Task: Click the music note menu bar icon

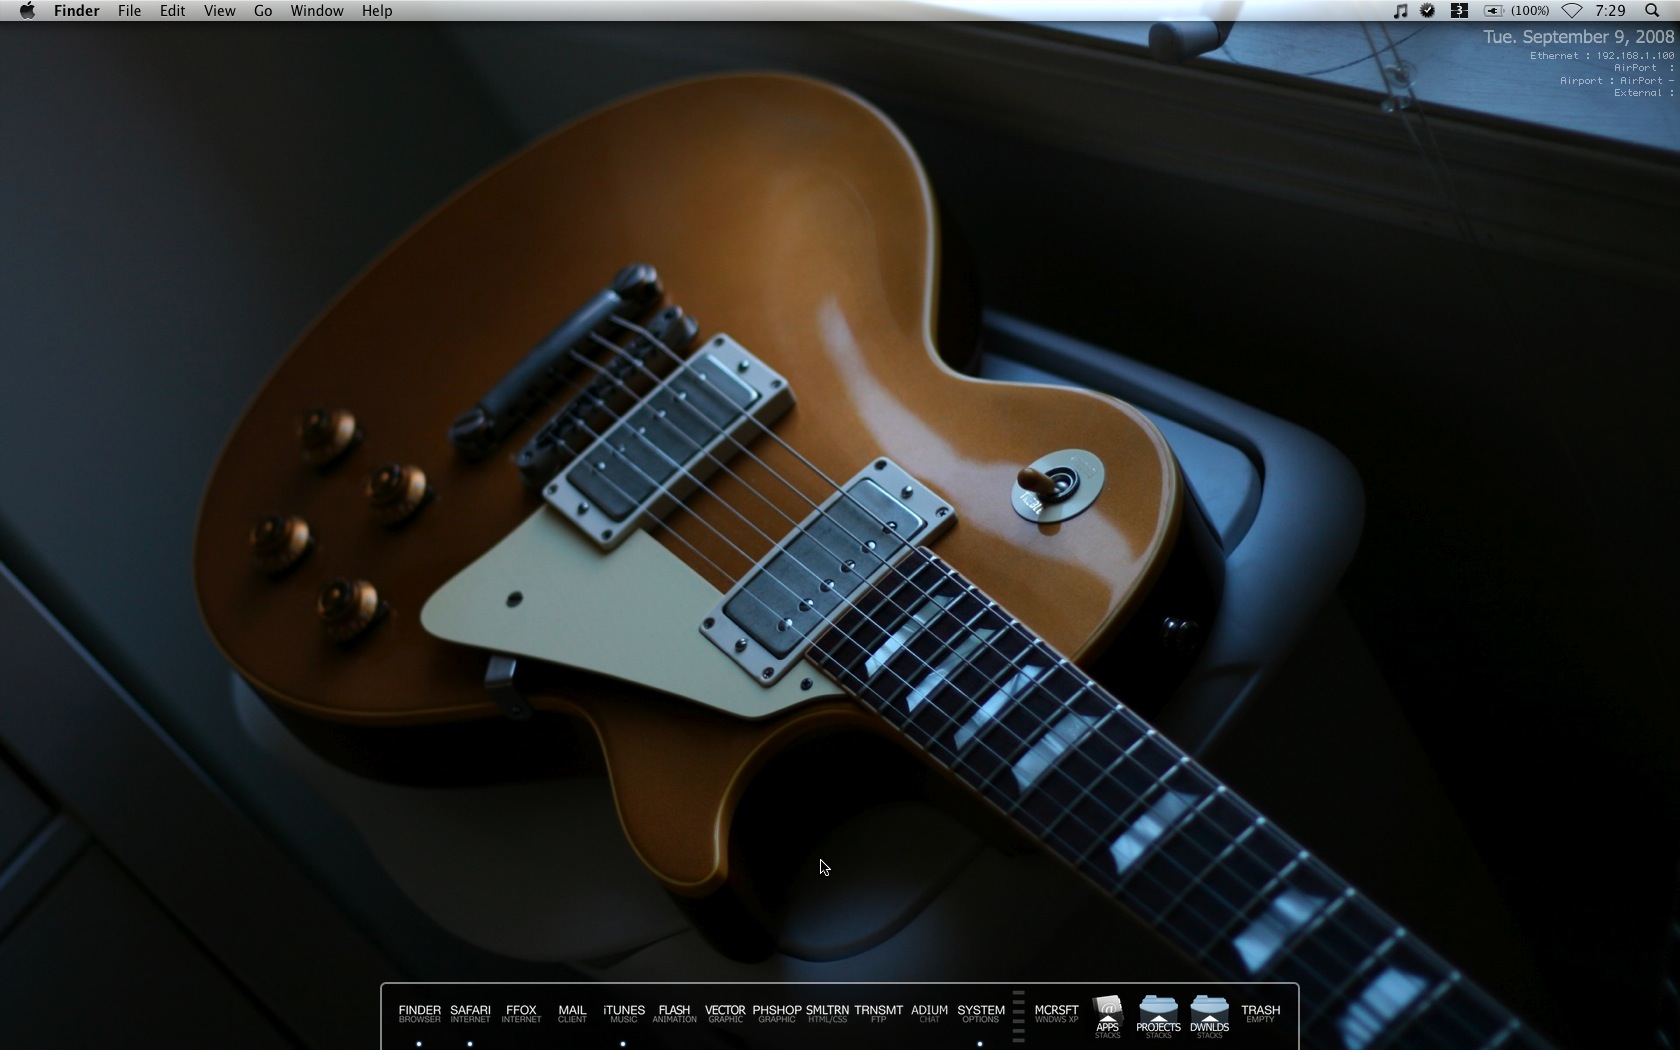Action: click(1400, 11)
